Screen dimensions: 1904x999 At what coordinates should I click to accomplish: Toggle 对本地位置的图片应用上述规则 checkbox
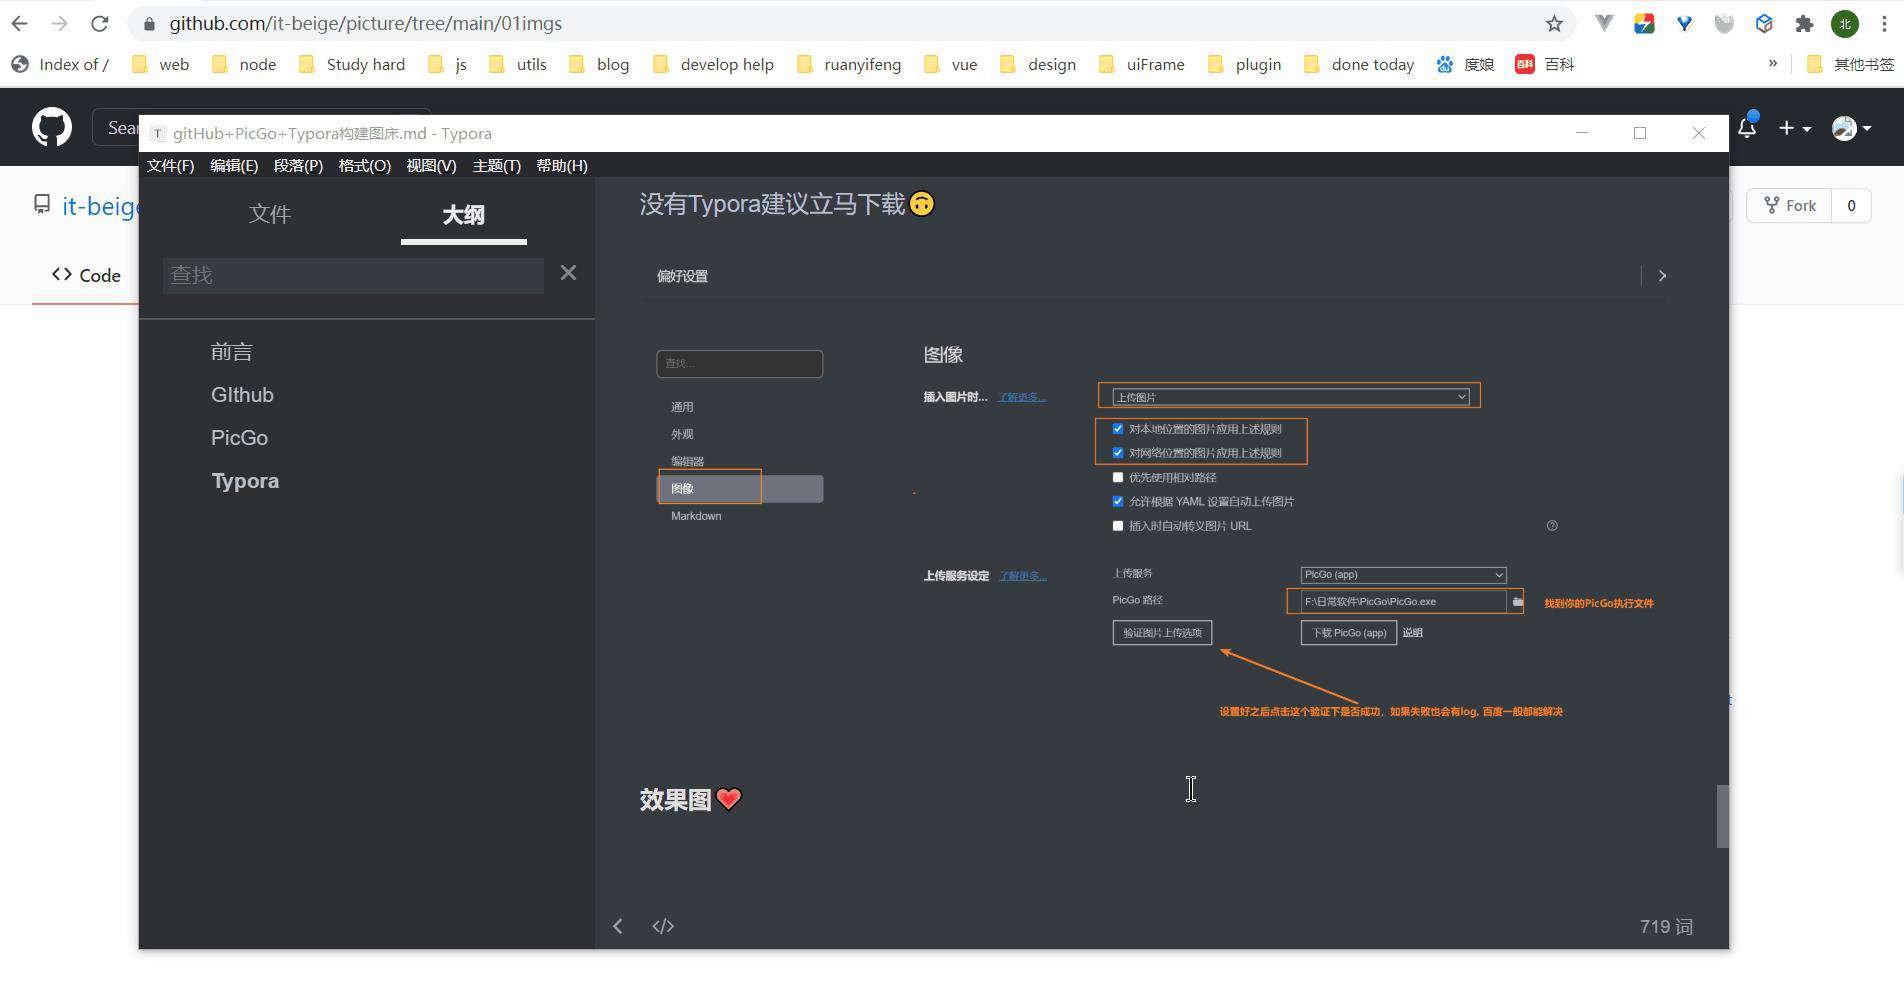click(x=1118, y=428)
